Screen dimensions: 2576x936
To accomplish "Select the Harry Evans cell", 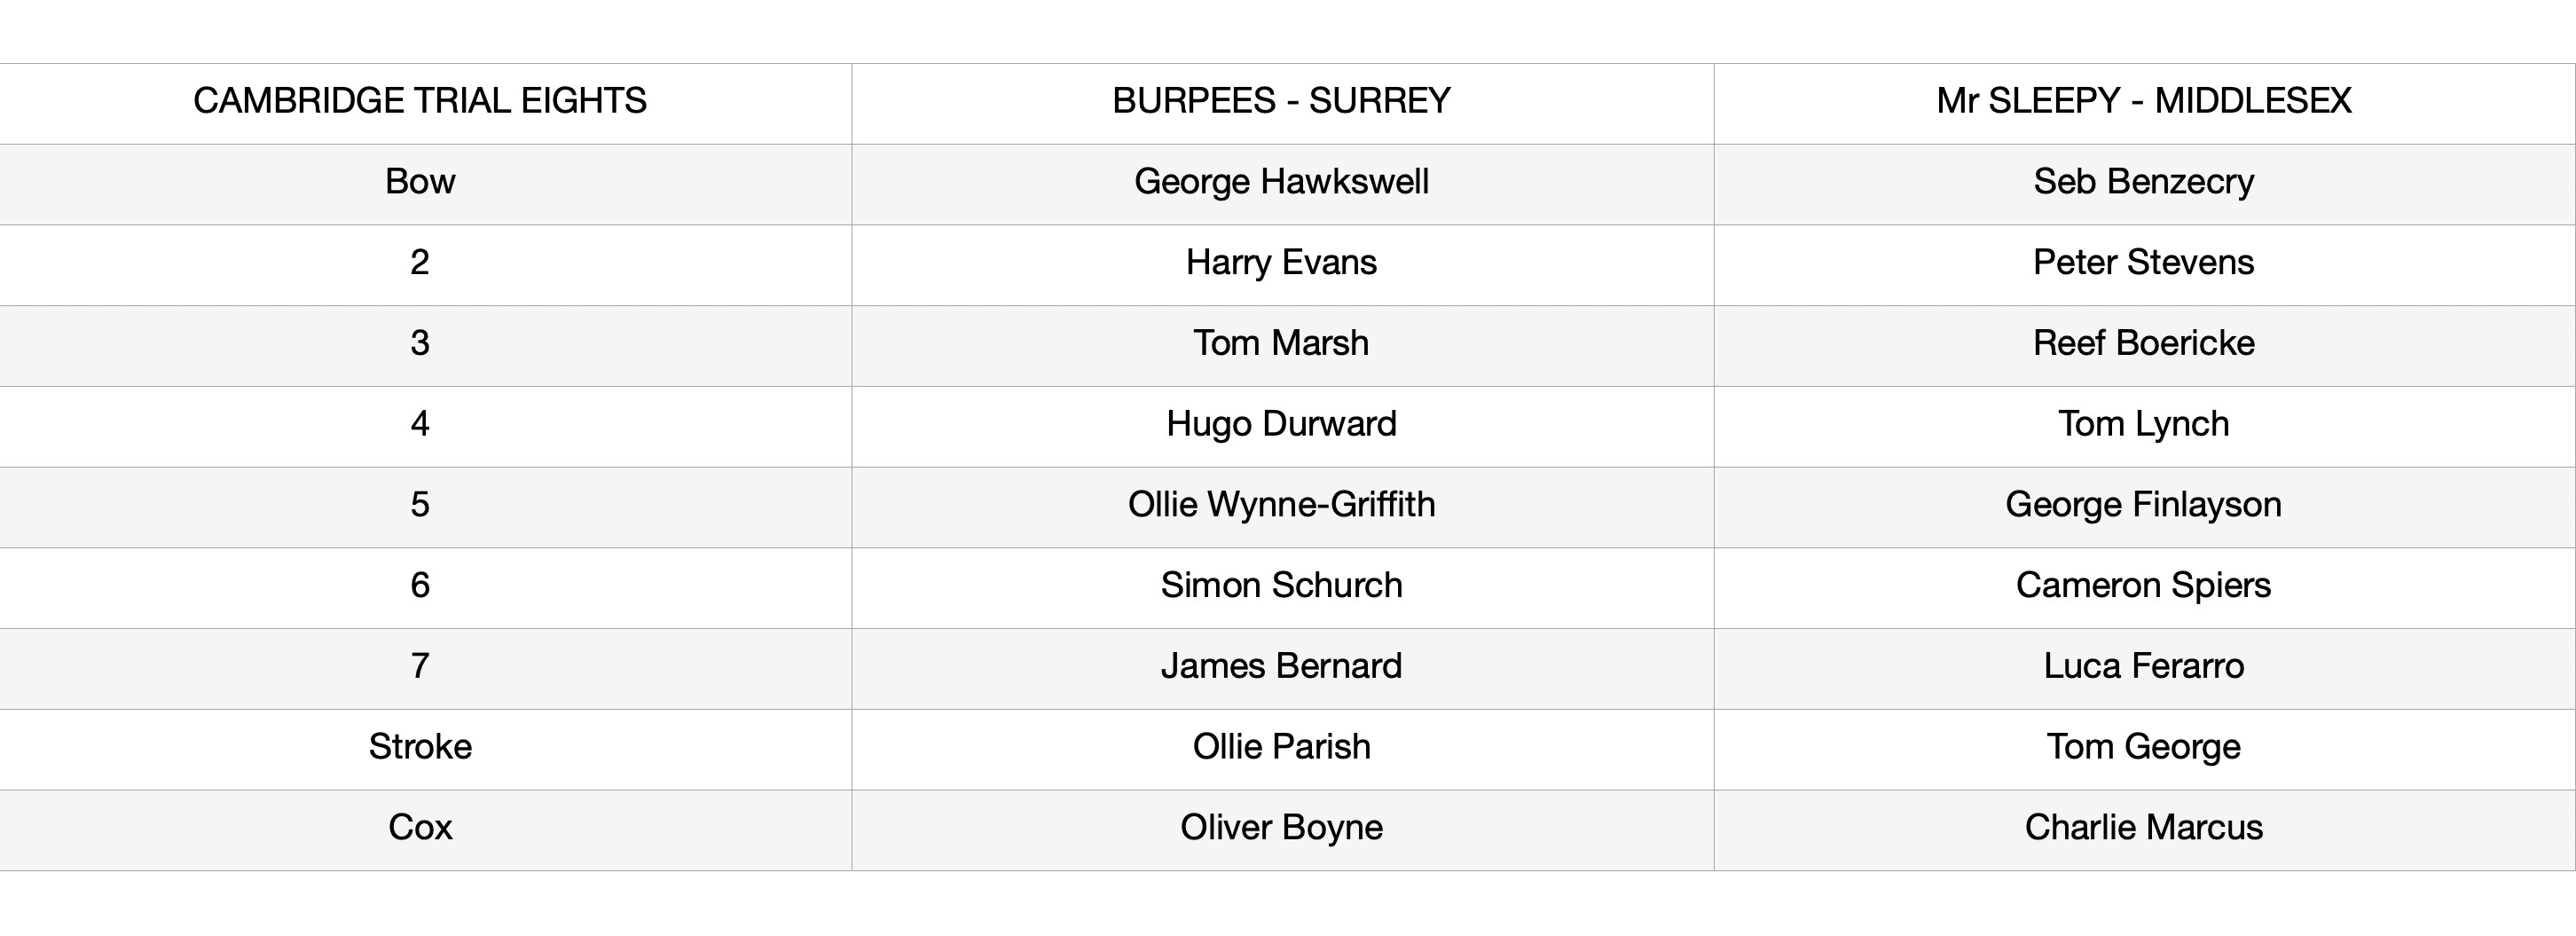I will 1281,263.
